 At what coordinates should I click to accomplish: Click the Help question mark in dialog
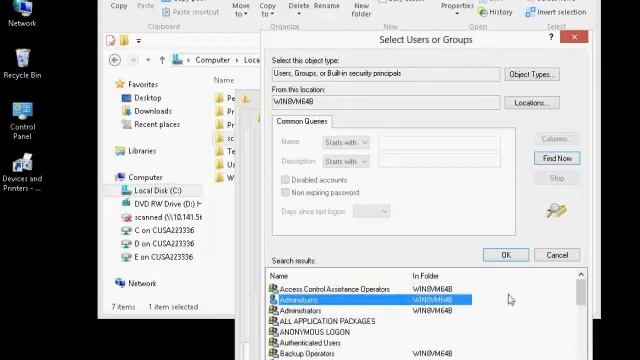[x=551, y=37]
